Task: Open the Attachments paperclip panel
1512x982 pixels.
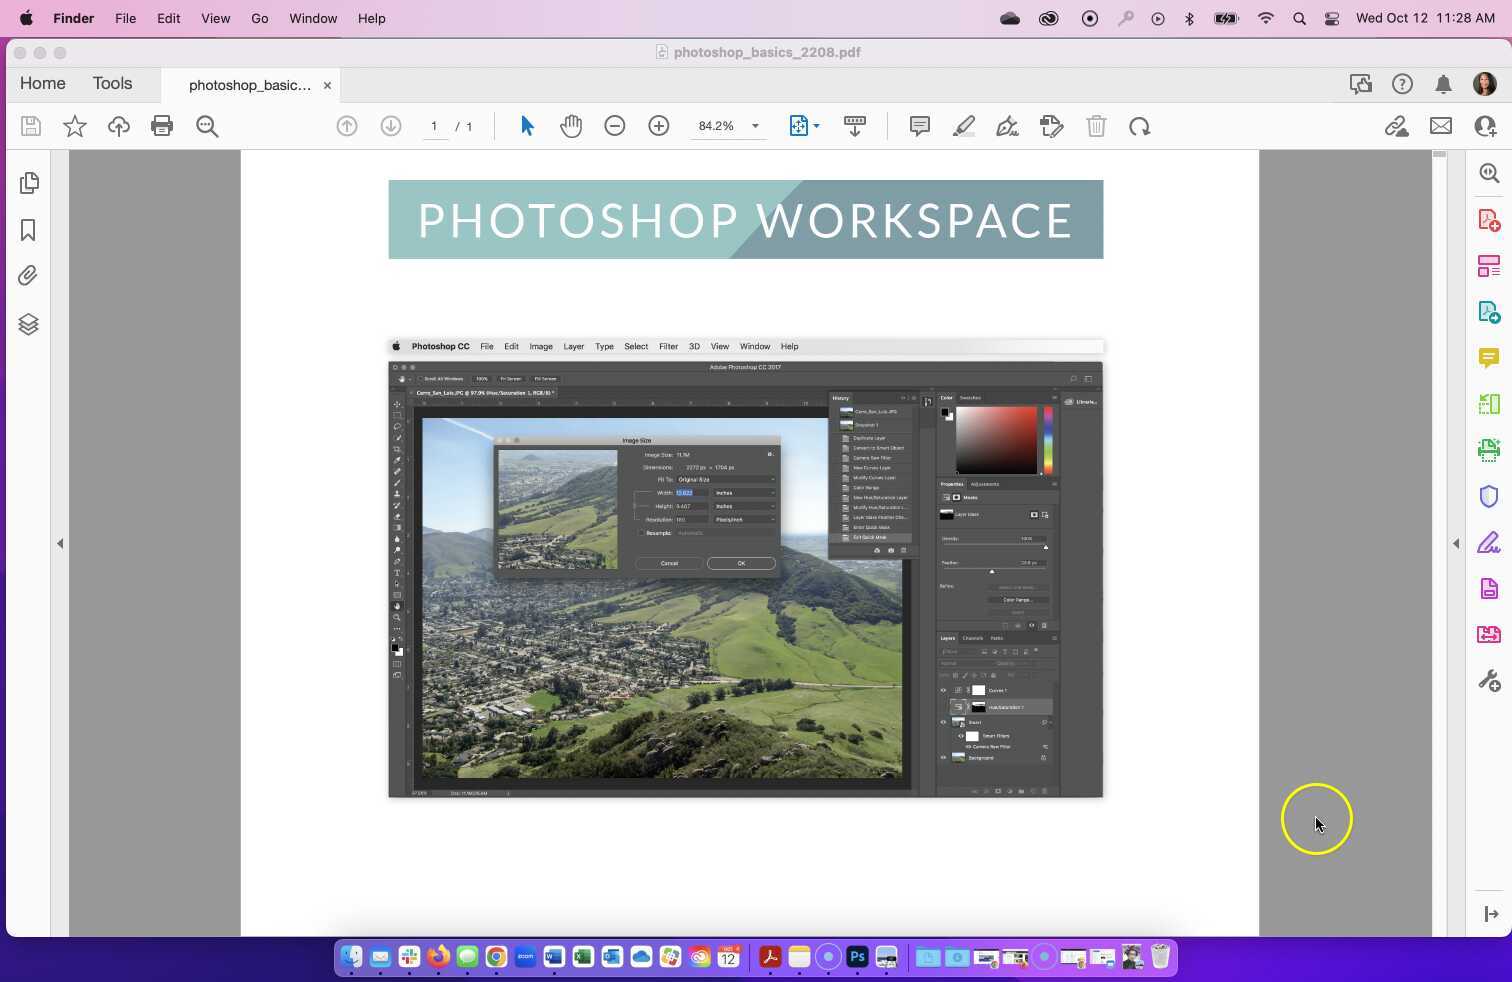Action: pyautogui.click(x=28, y=276)
